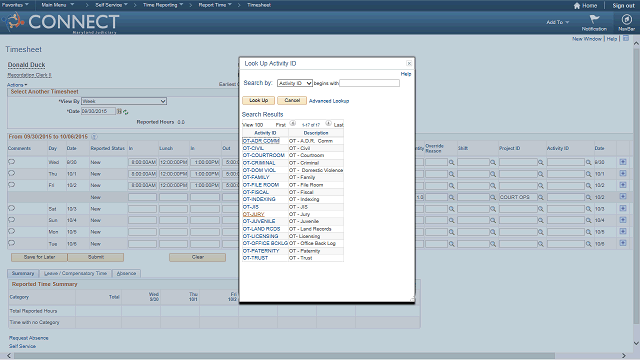Switch to Leave / Compensatory Time tab
Screen dimensions: 640x360
[75, 273]
